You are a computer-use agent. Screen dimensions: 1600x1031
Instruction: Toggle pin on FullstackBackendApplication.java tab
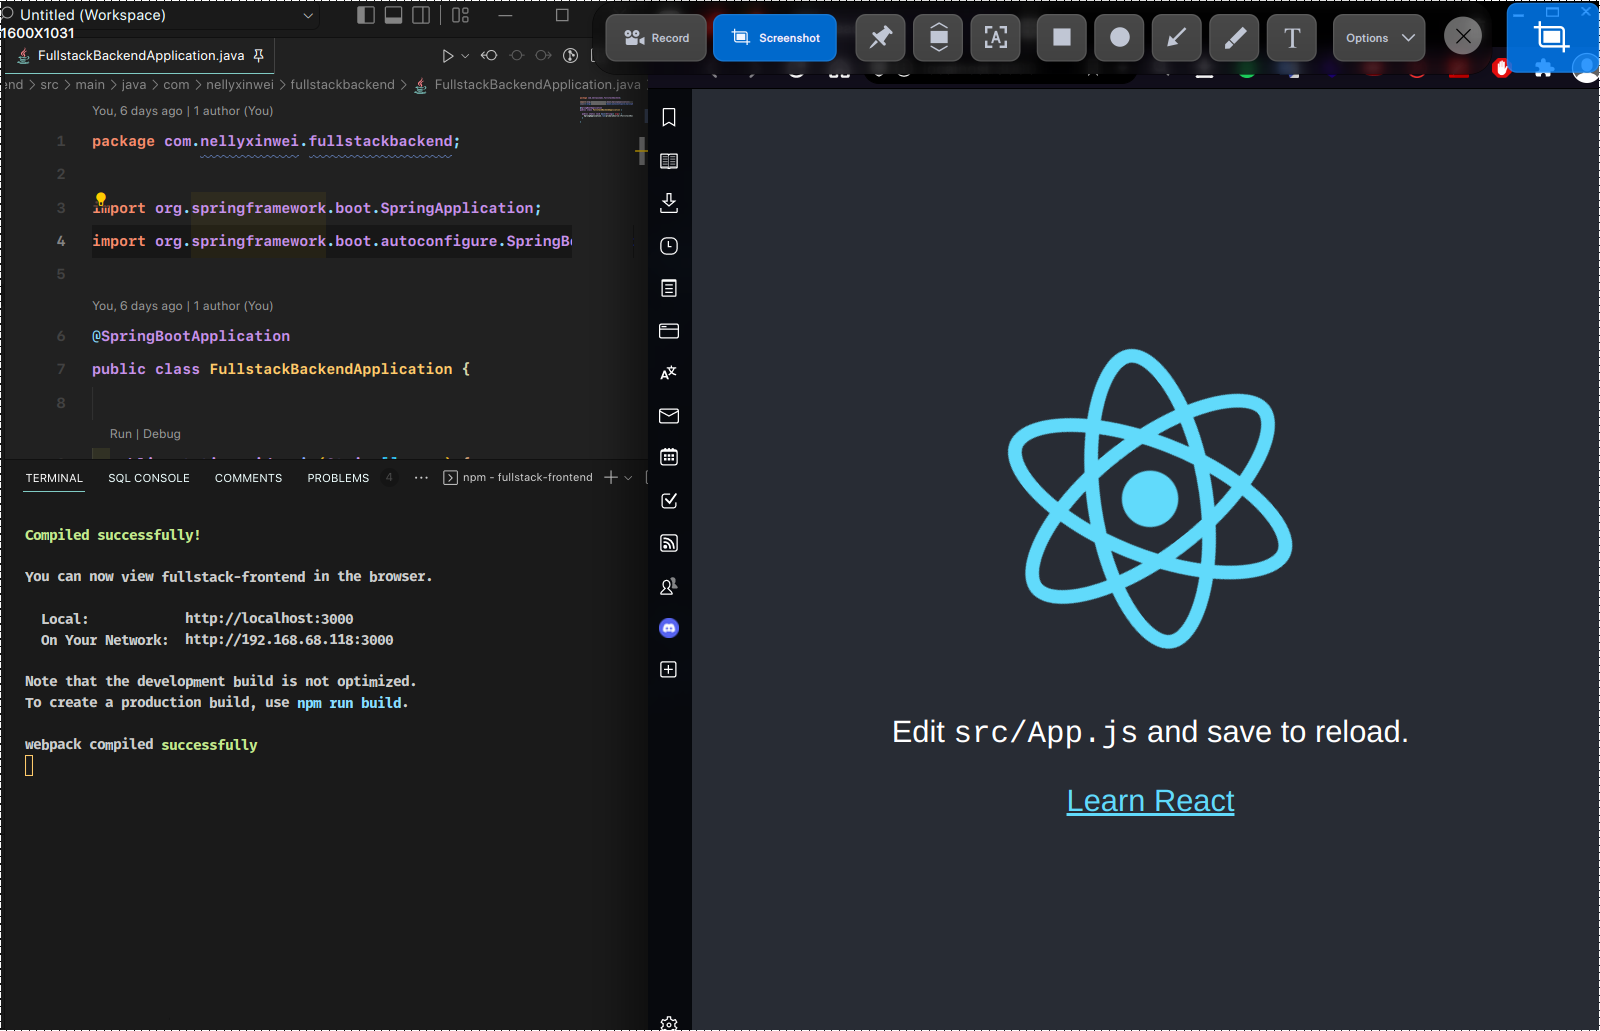pos(259,56)
